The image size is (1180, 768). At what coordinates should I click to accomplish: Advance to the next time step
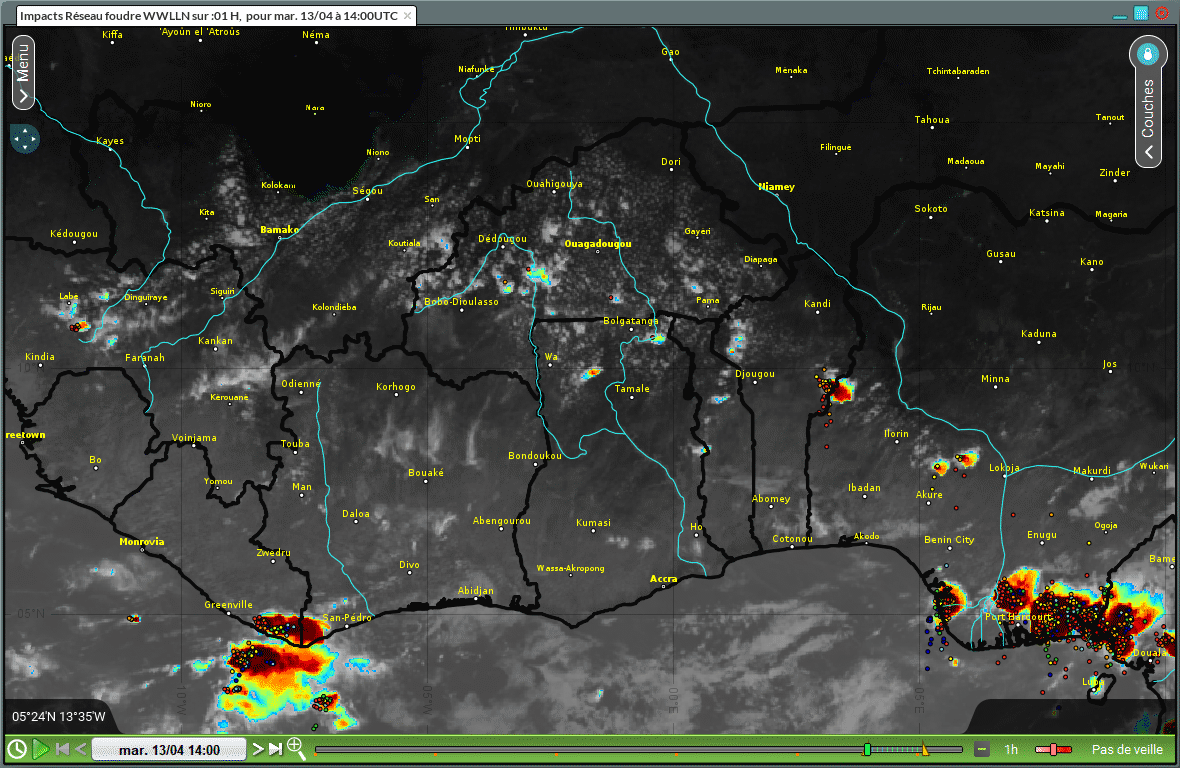coord(257,749)
